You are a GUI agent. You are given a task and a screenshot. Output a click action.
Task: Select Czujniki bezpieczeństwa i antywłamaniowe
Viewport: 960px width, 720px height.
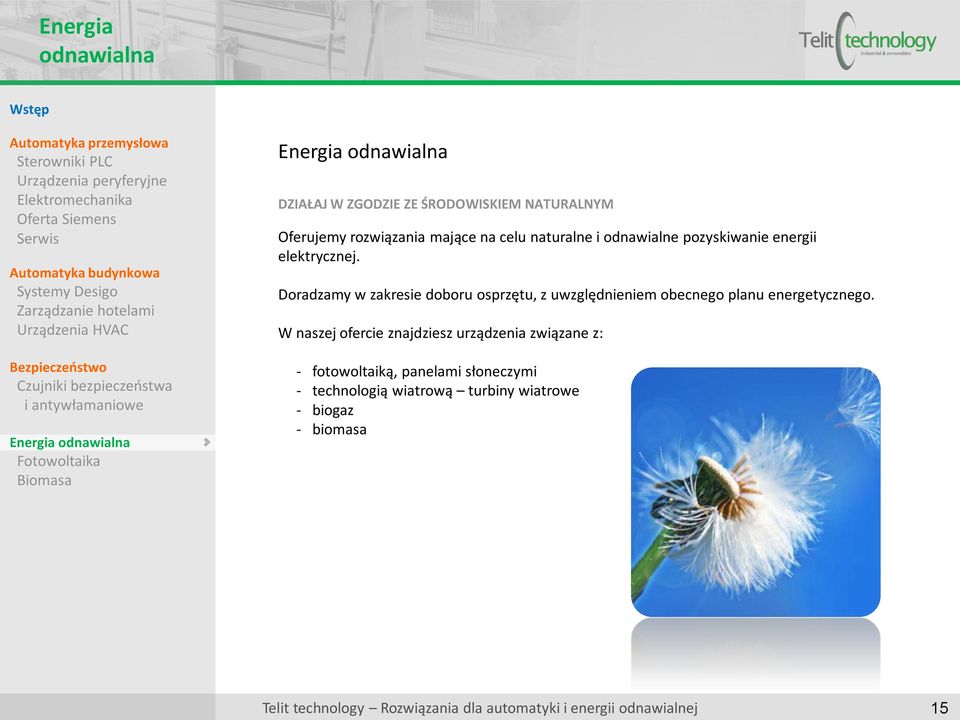coord(94,396)
